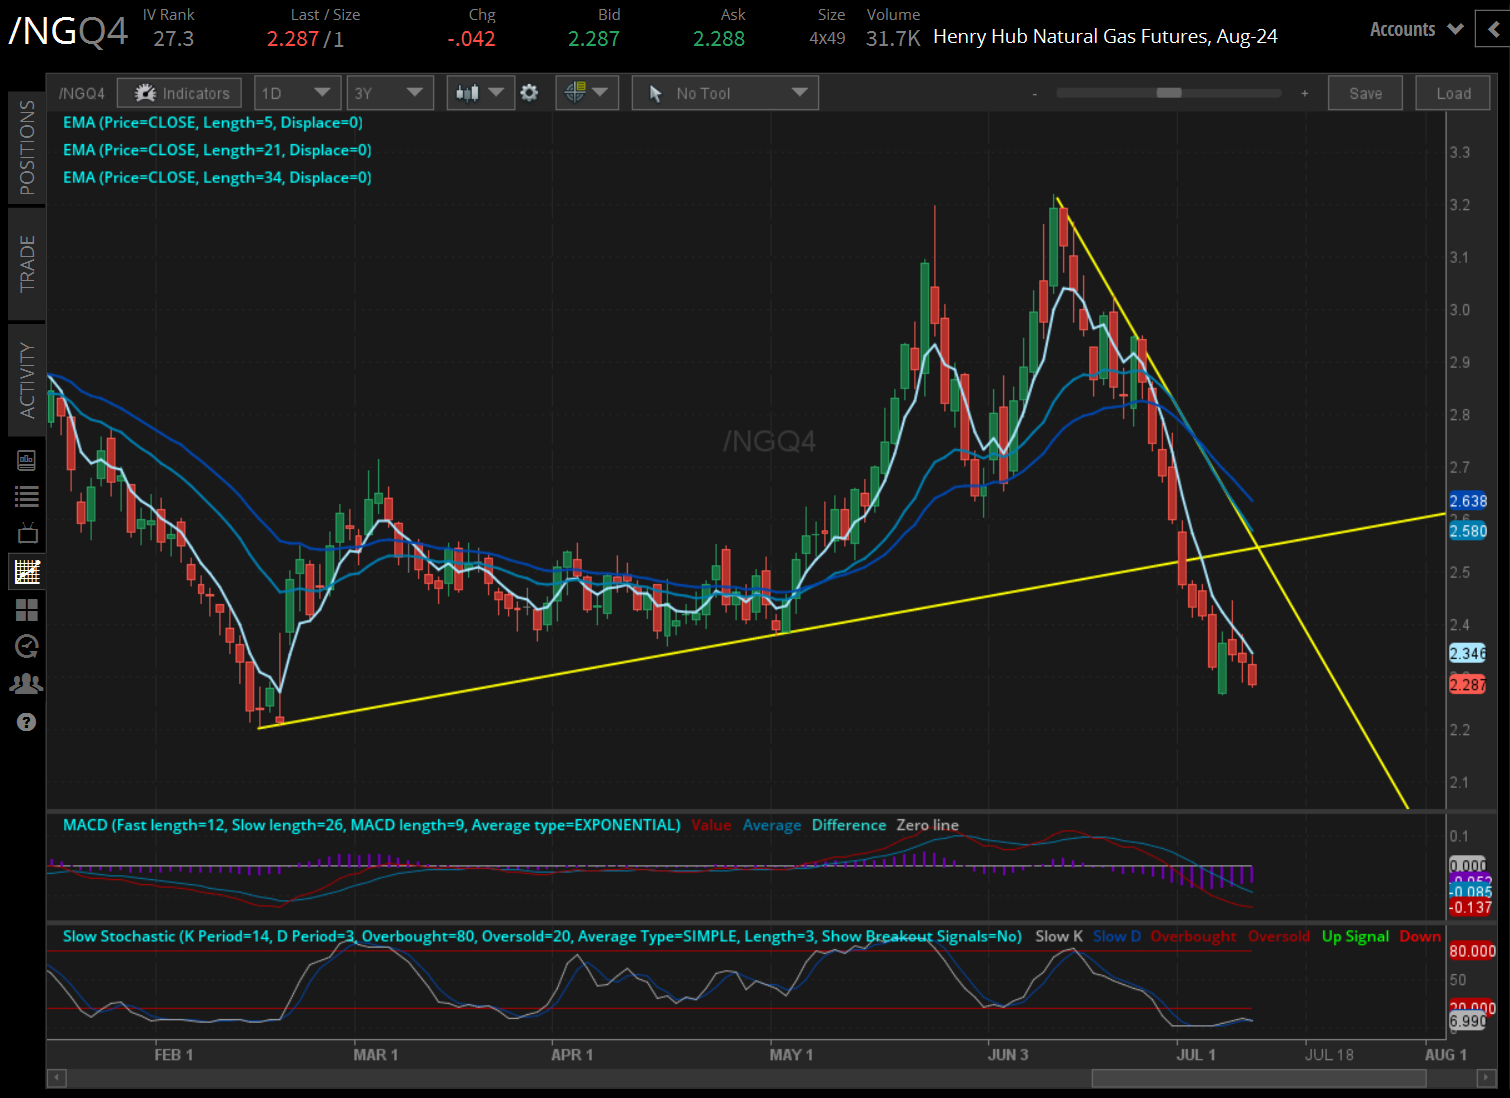Open the TV media icon in sidebar
The image size is (1510, 1098).
point(27,533)
